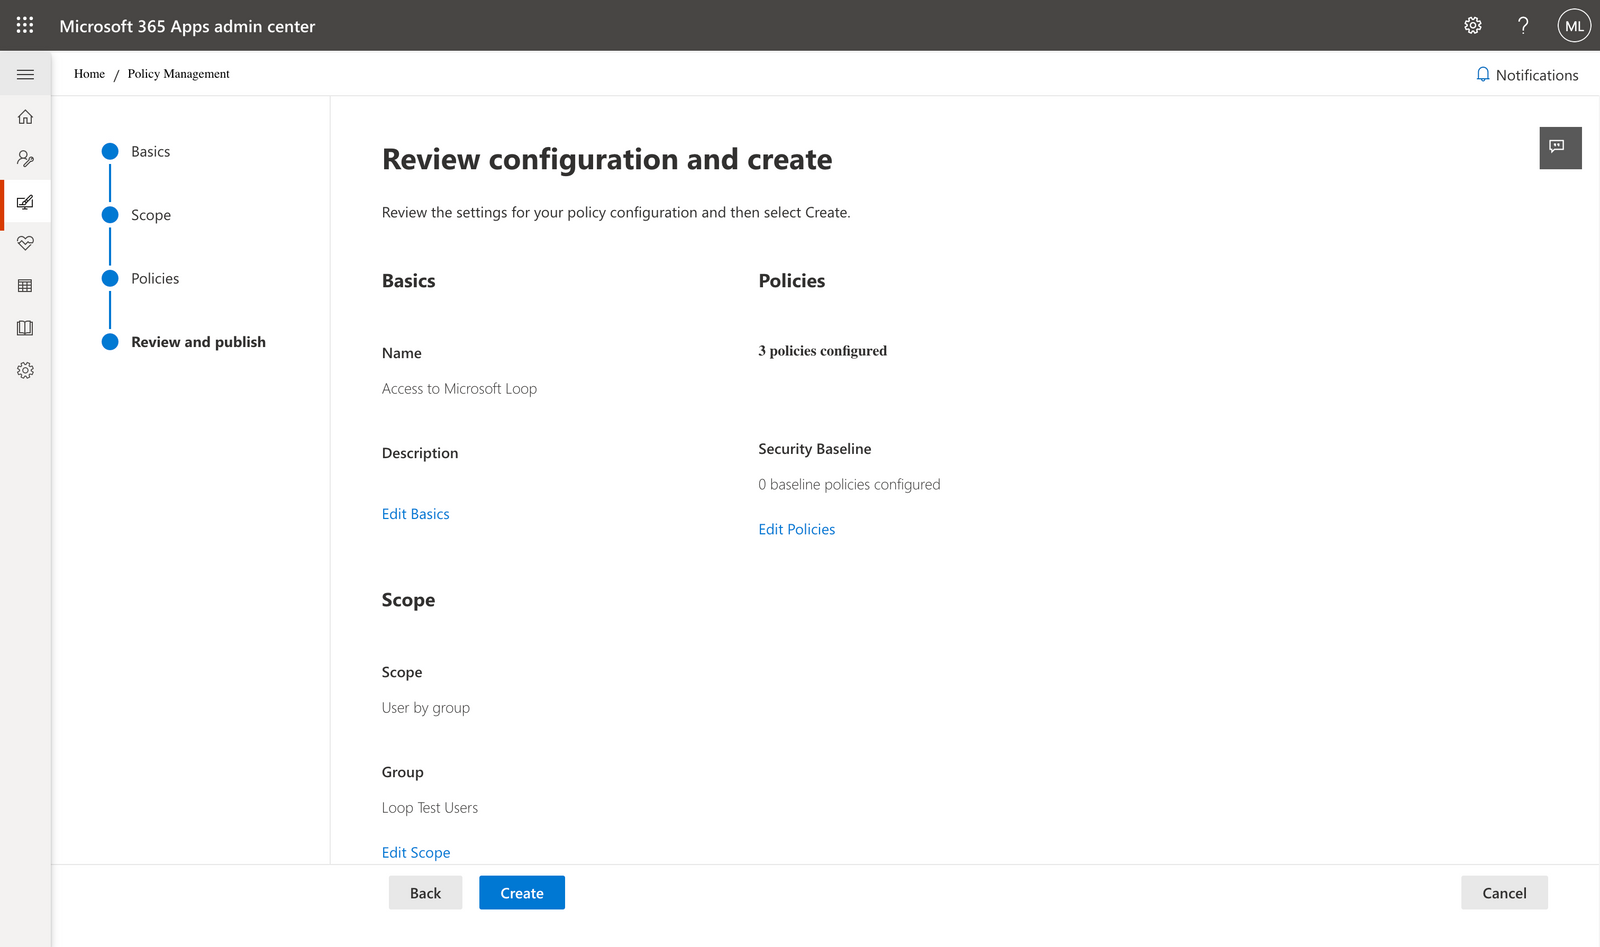Click '0 baseline policies configured' text
The image size is (1600, 947).
pyautogui.click(x=849, y=485)
